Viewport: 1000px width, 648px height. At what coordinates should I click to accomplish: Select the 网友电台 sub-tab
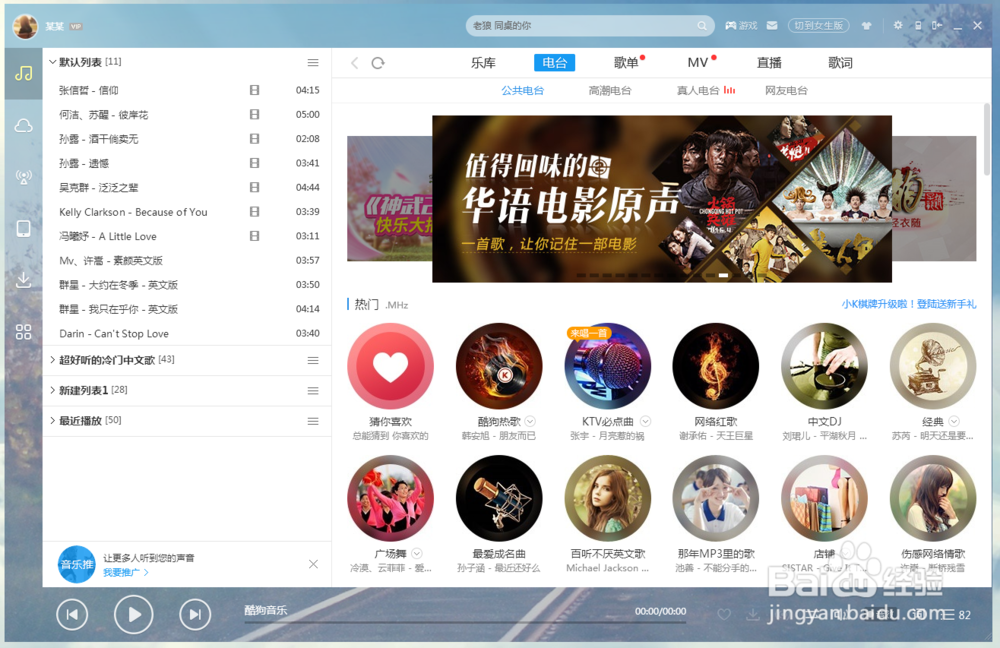pyautogui.click(x=786, y=91)
